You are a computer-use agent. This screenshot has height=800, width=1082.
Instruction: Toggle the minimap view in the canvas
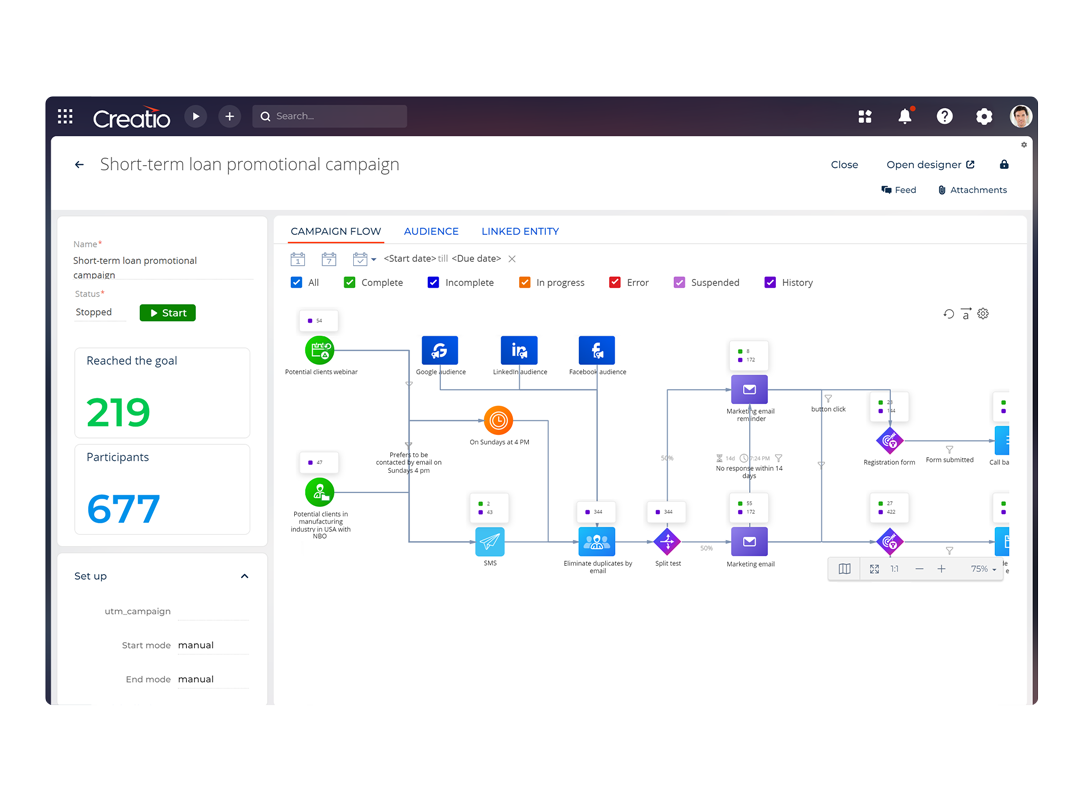point(844,568)
